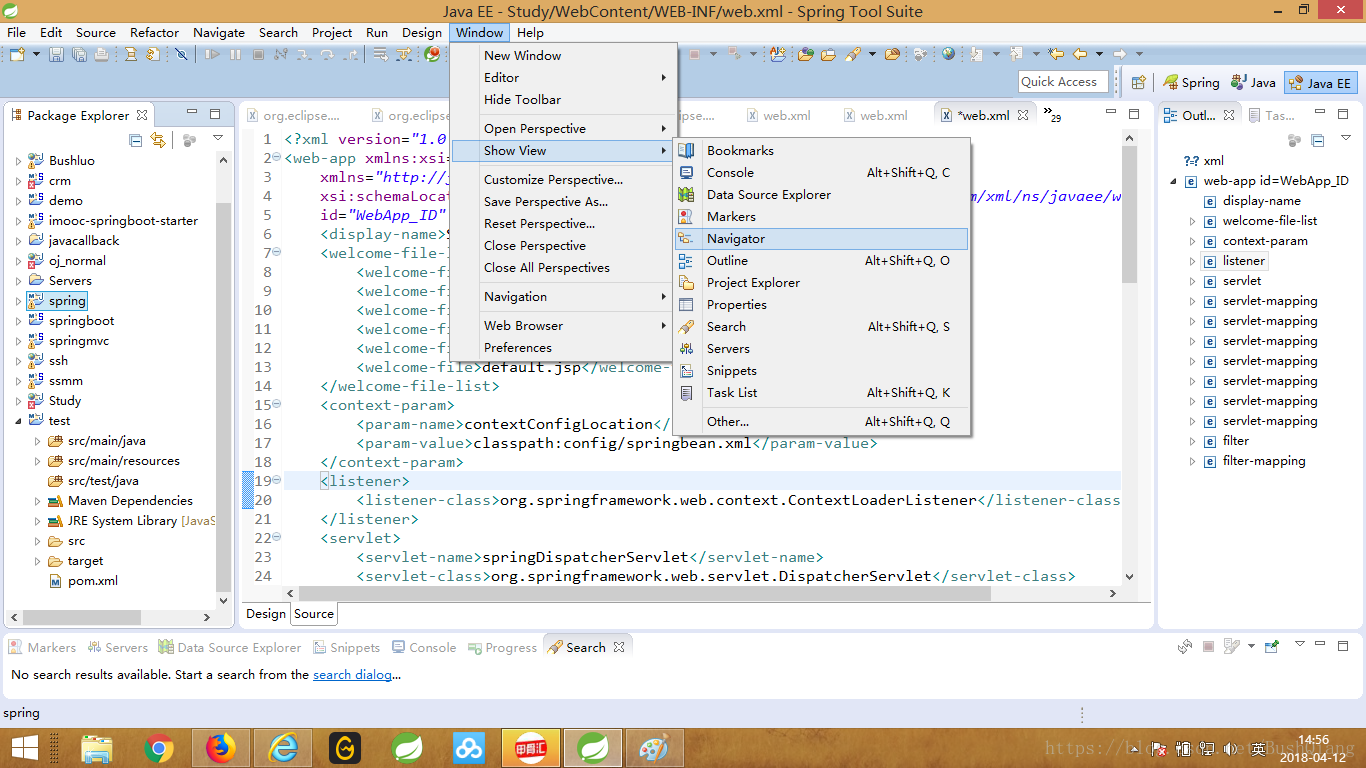The width and height of the screenshot is (1366, 768).
Task: Collapse the servlet fold marker at line 22
Action: 276,537
